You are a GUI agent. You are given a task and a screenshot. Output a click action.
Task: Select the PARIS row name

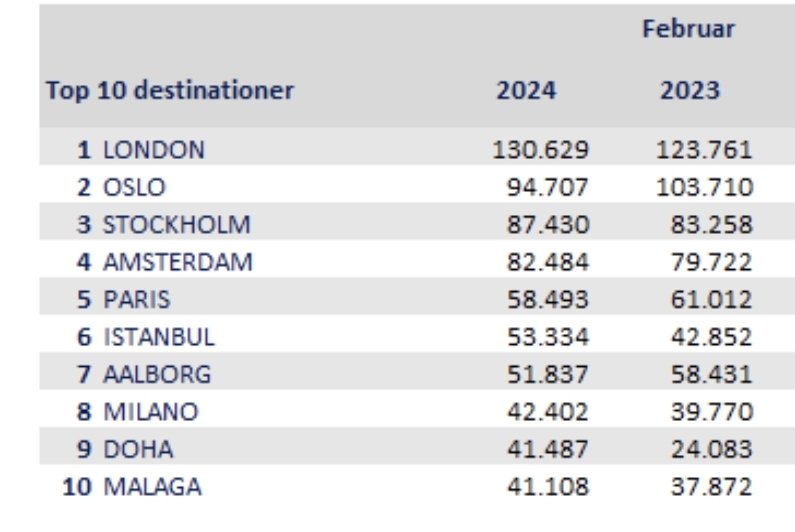click(x=137, y=300)
